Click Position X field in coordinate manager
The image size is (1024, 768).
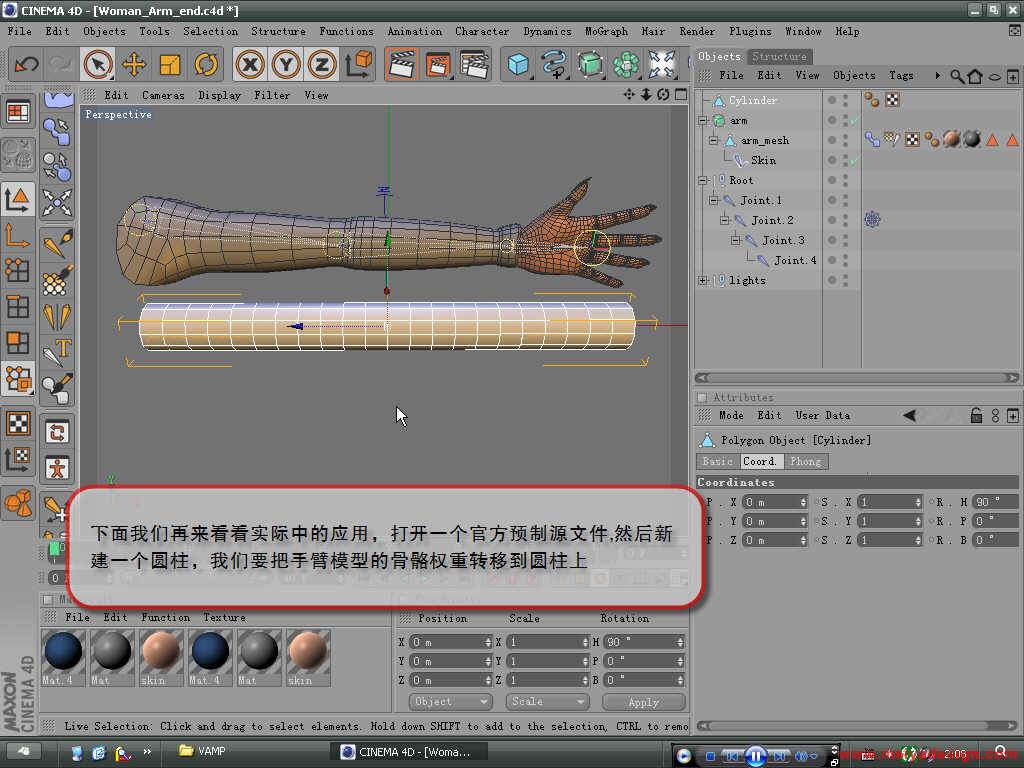click(450, 643)
